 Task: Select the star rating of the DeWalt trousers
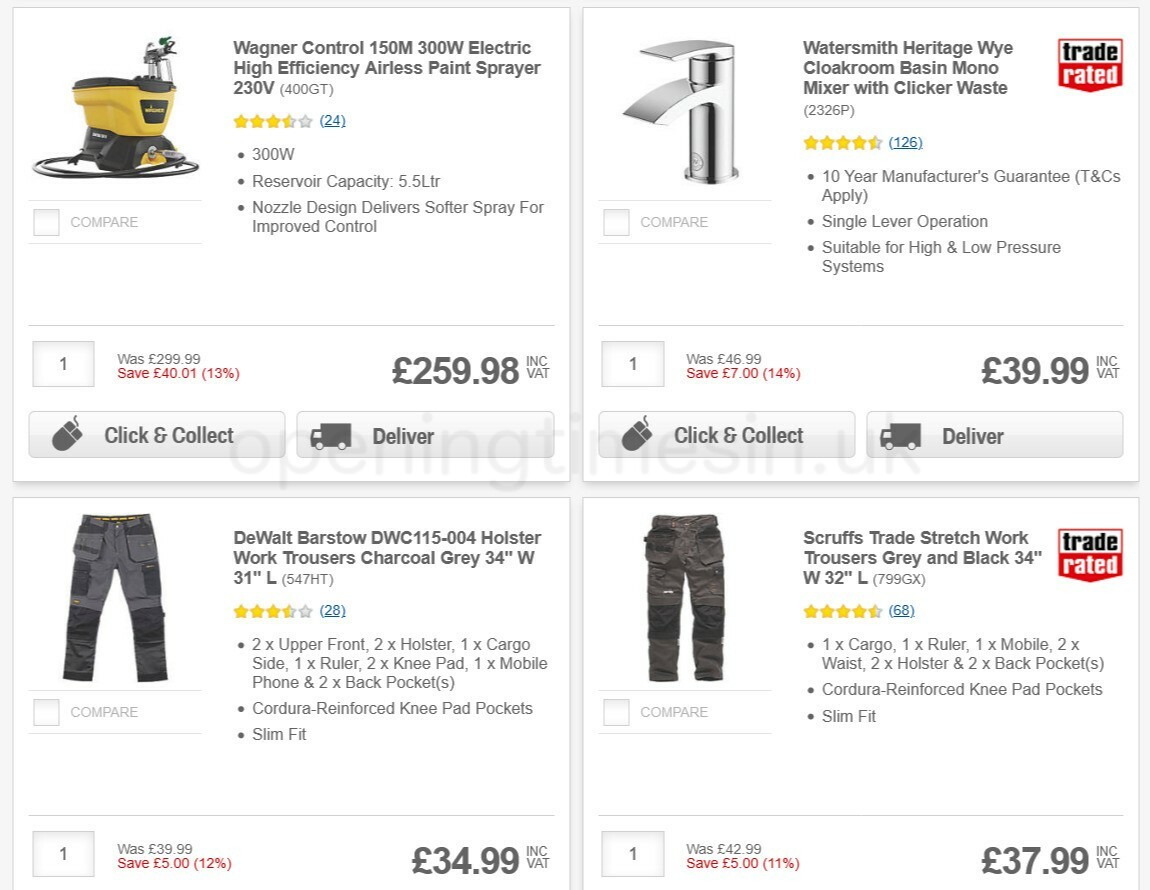tap(270, 610)
